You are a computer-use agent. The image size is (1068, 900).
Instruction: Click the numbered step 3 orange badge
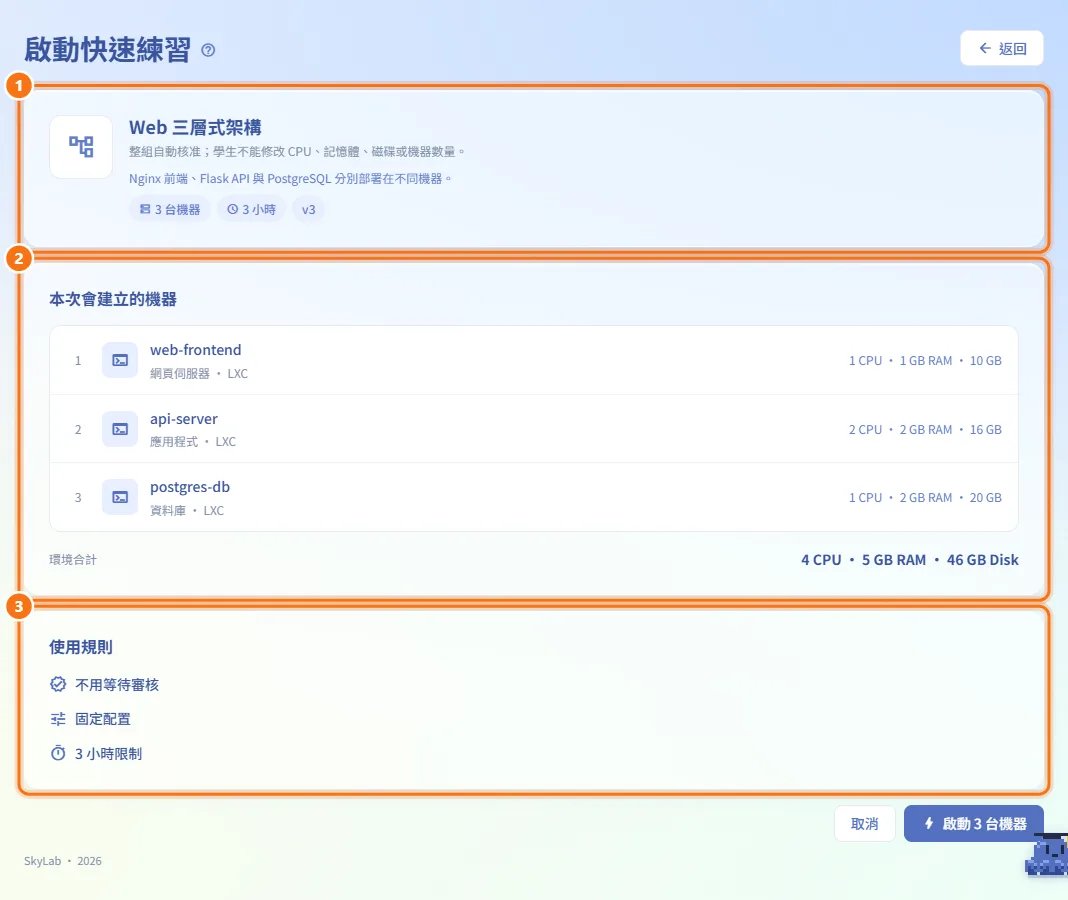(19, 606)
